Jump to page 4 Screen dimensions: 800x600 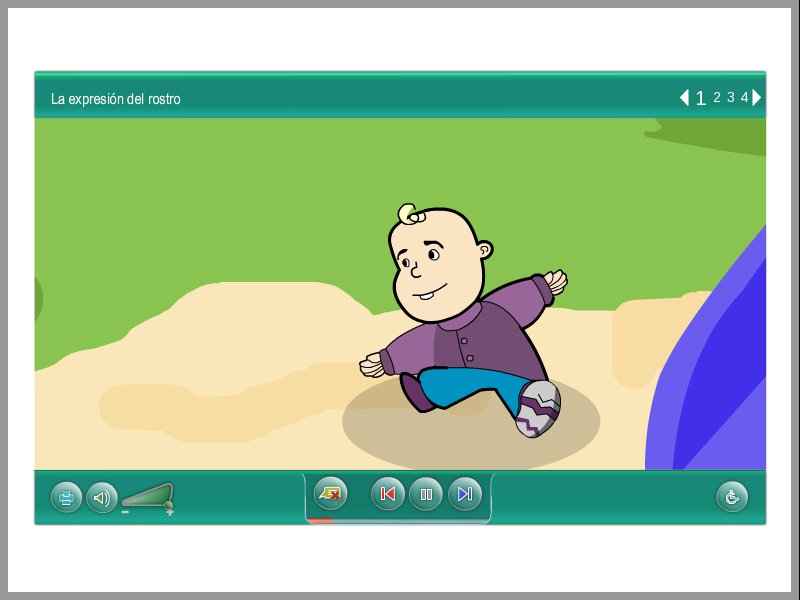pos(744,97)
